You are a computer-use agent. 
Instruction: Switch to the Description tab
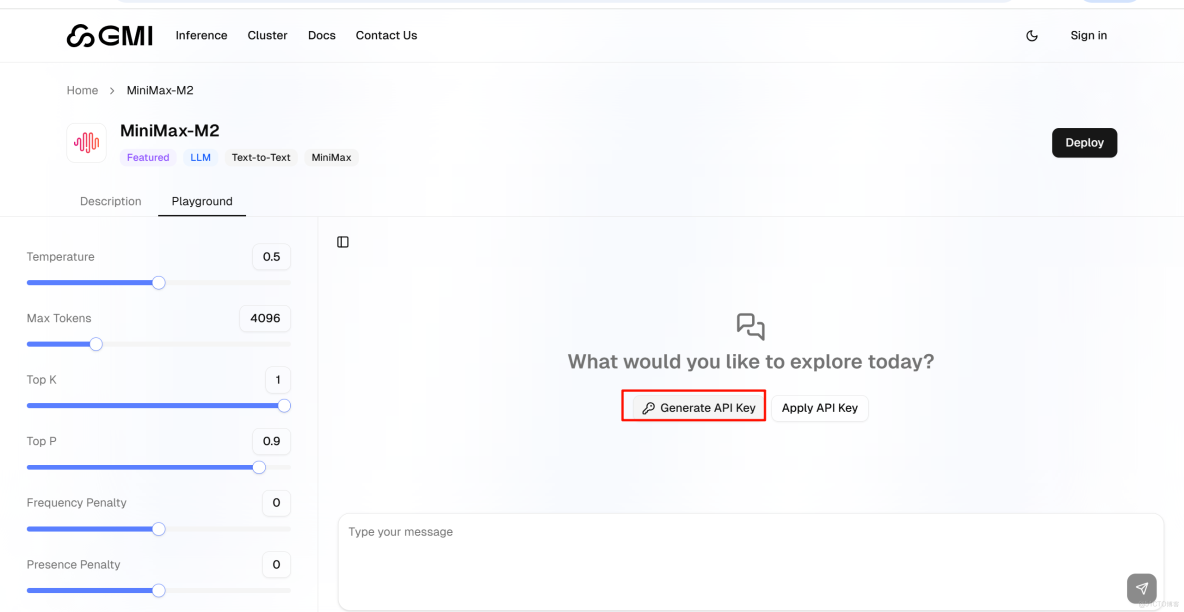pyautogui.click(x=110, y=201)
